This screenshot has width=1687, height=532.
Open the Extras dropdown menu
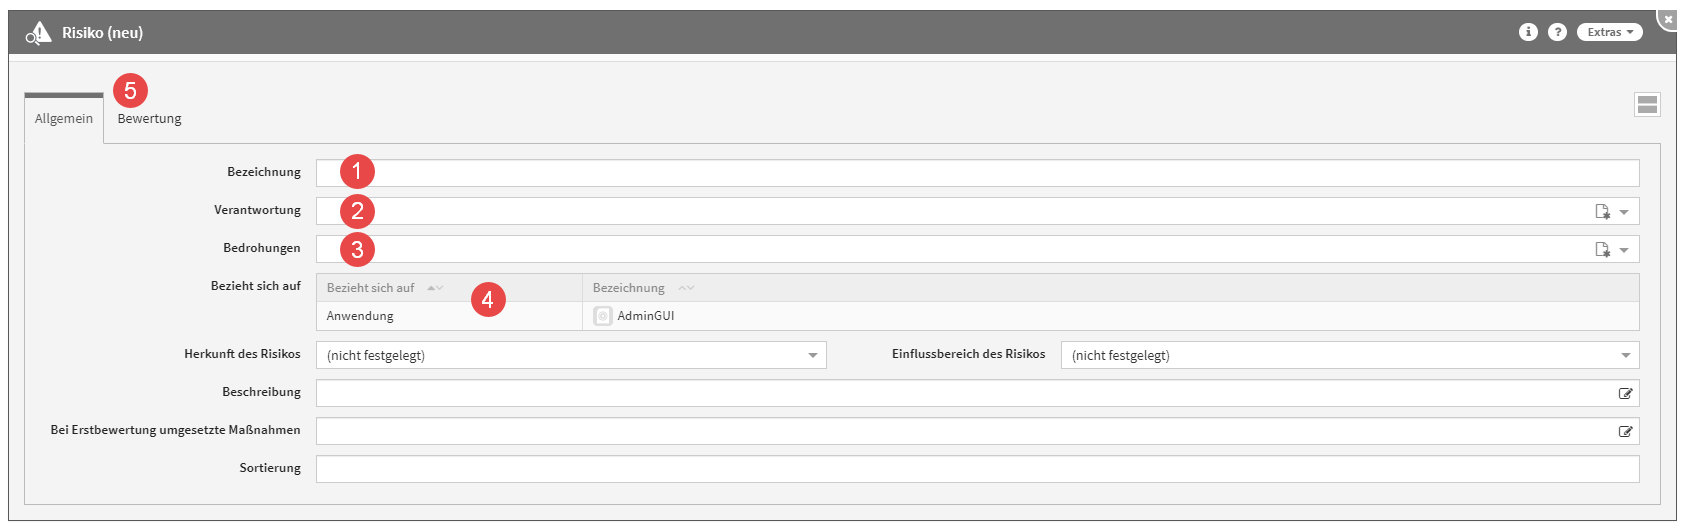(1609, 32)
